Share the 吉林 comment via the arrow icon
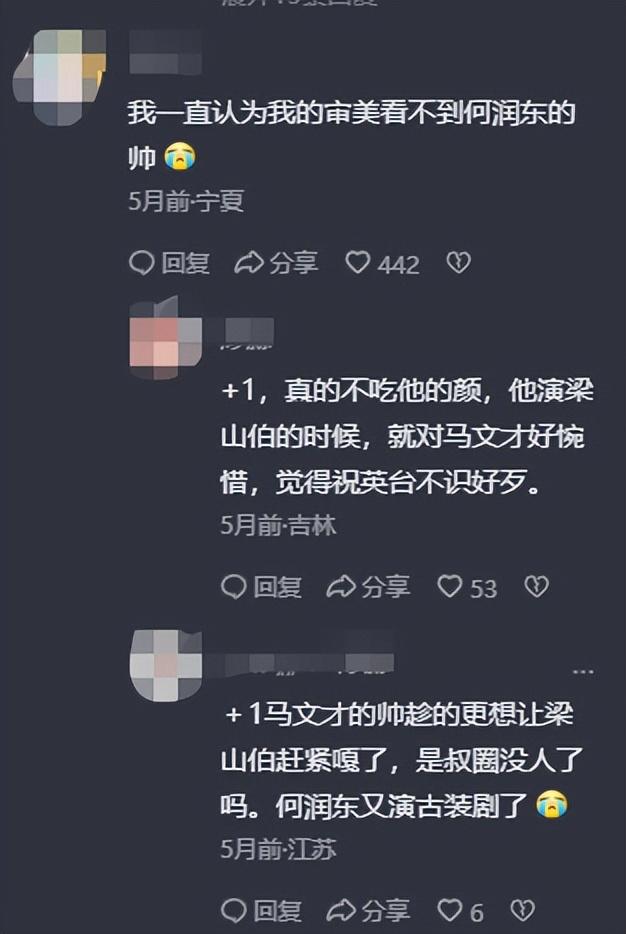The image size is (626, 934). click(341, 587)
